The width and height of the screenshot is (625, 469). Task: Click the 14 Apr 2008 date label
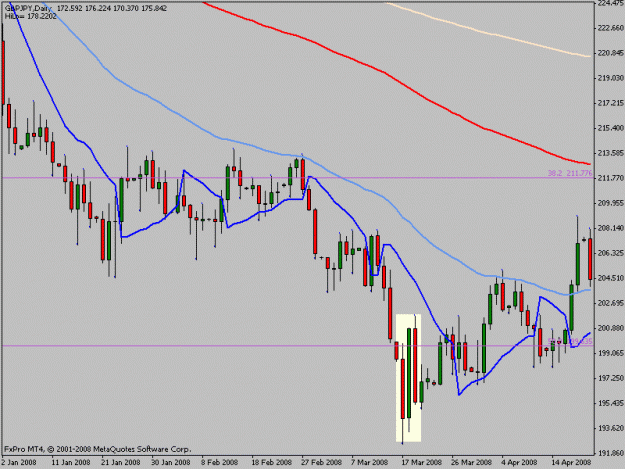(x=572, y=463)
